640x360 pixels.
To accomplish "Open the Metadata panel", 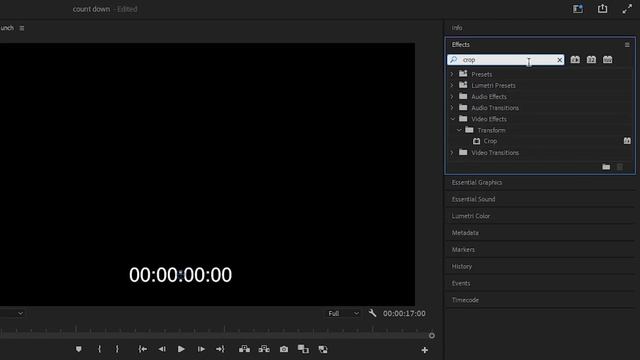I will point(465,233).
